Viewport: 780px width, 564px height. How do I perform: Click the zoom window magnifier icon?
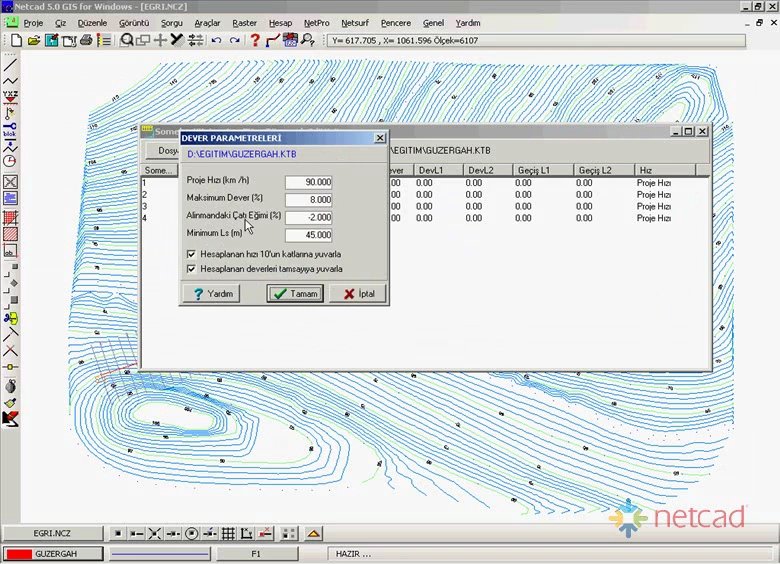(126, 40)
